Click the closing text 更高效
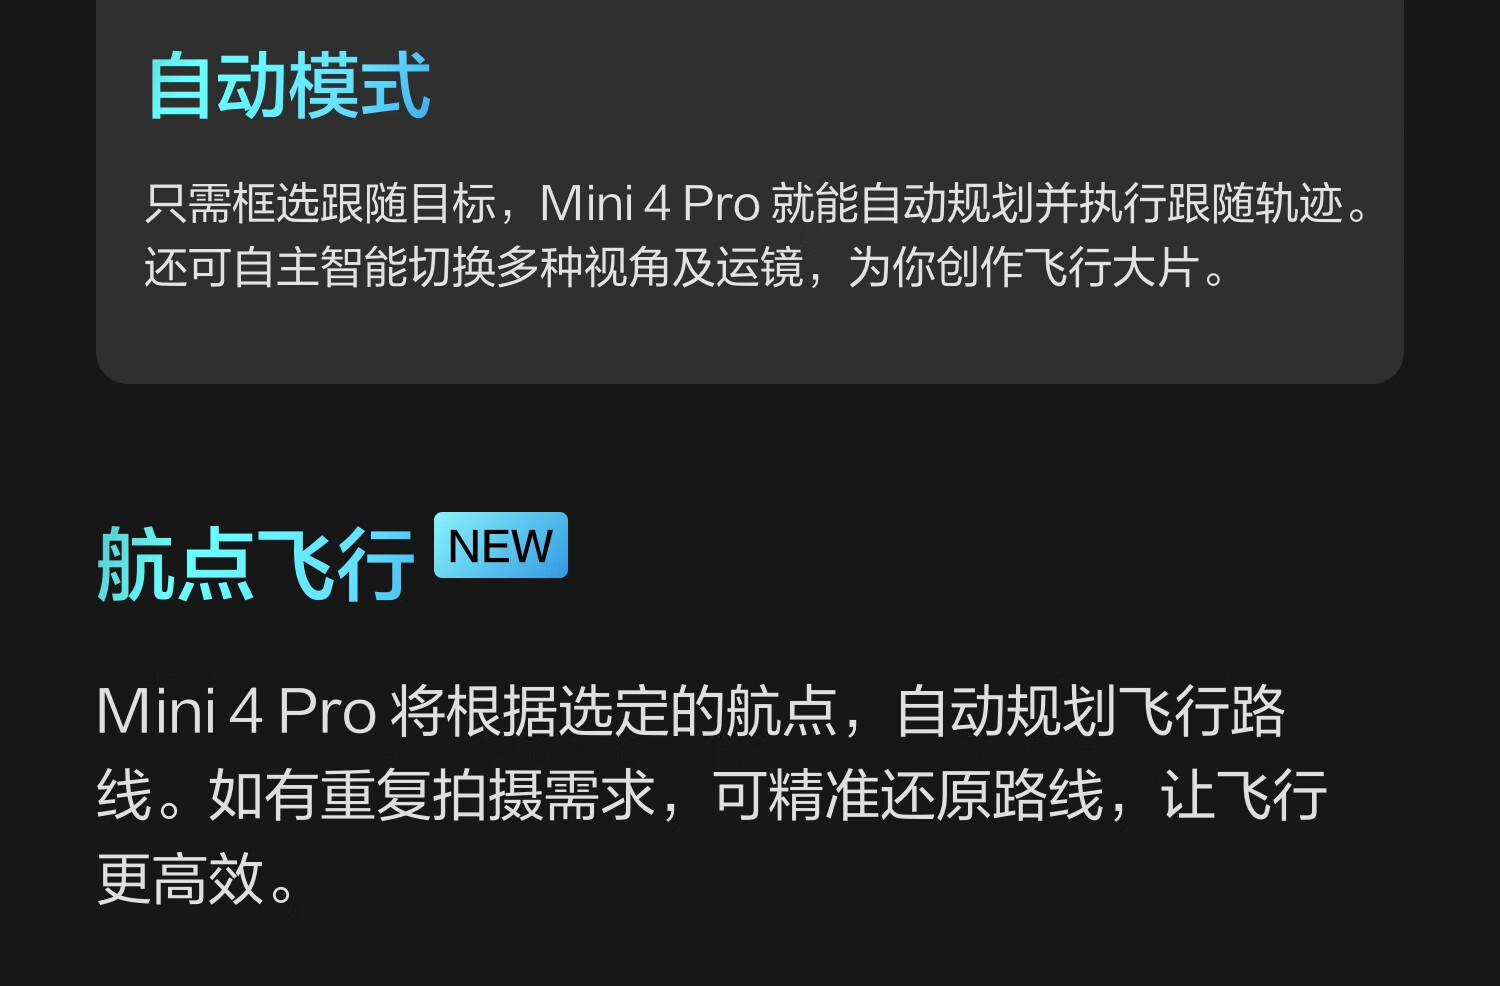This screenshot has height=986, width=1500. coord(181,880)
